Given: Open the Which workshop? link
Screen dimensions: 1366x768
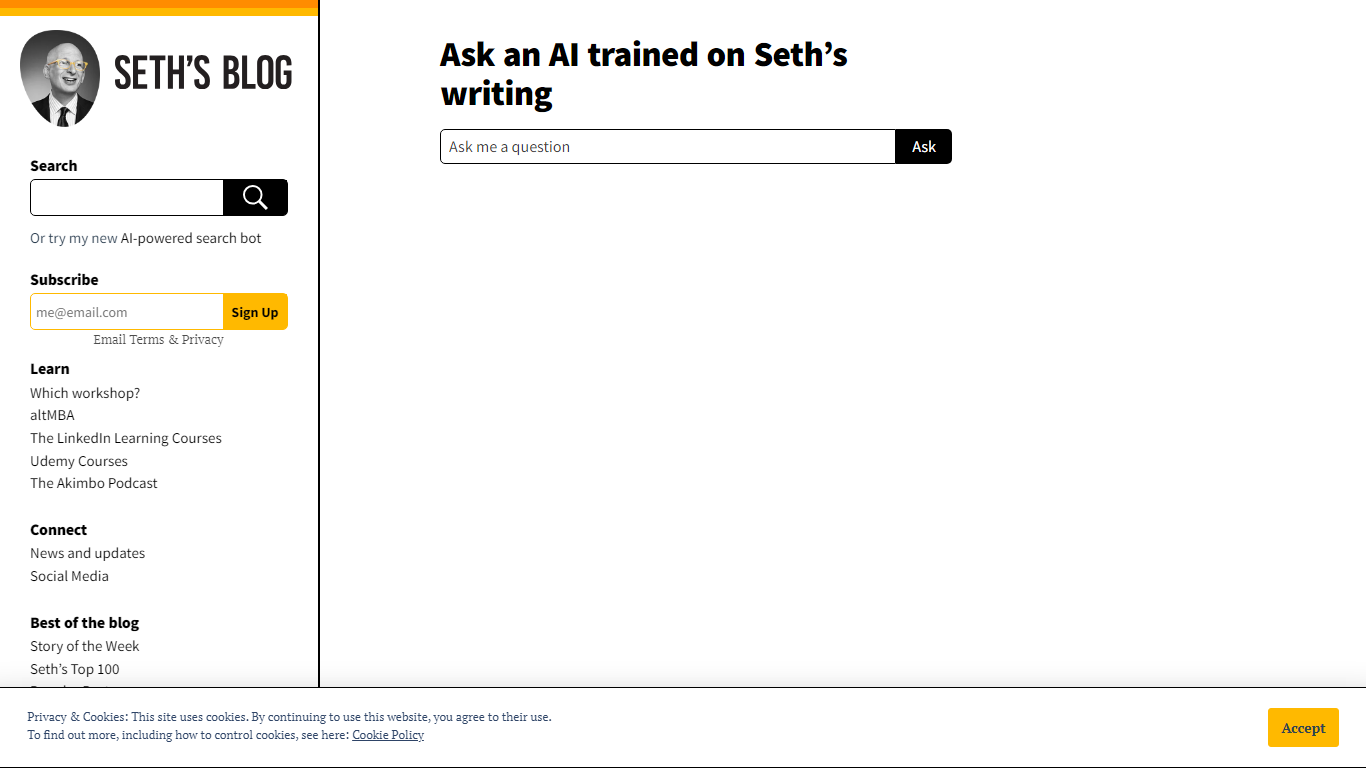Looking at the screenshot, I should (x=85, y=393).
